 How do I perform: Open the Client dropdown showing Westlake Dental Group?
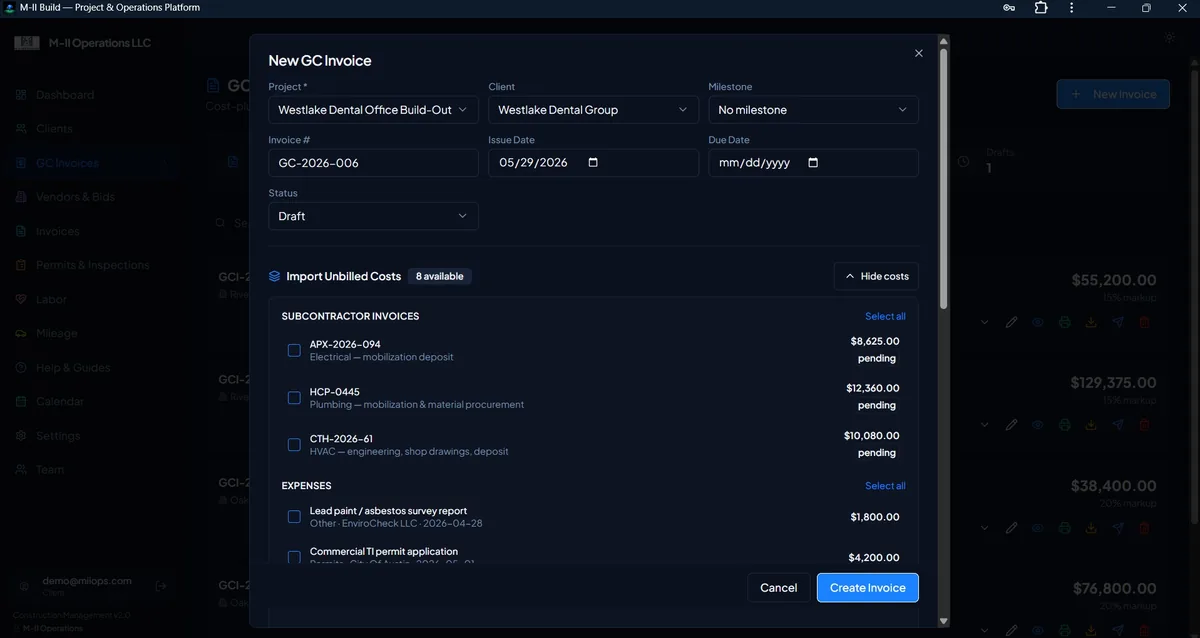point(593,110)
